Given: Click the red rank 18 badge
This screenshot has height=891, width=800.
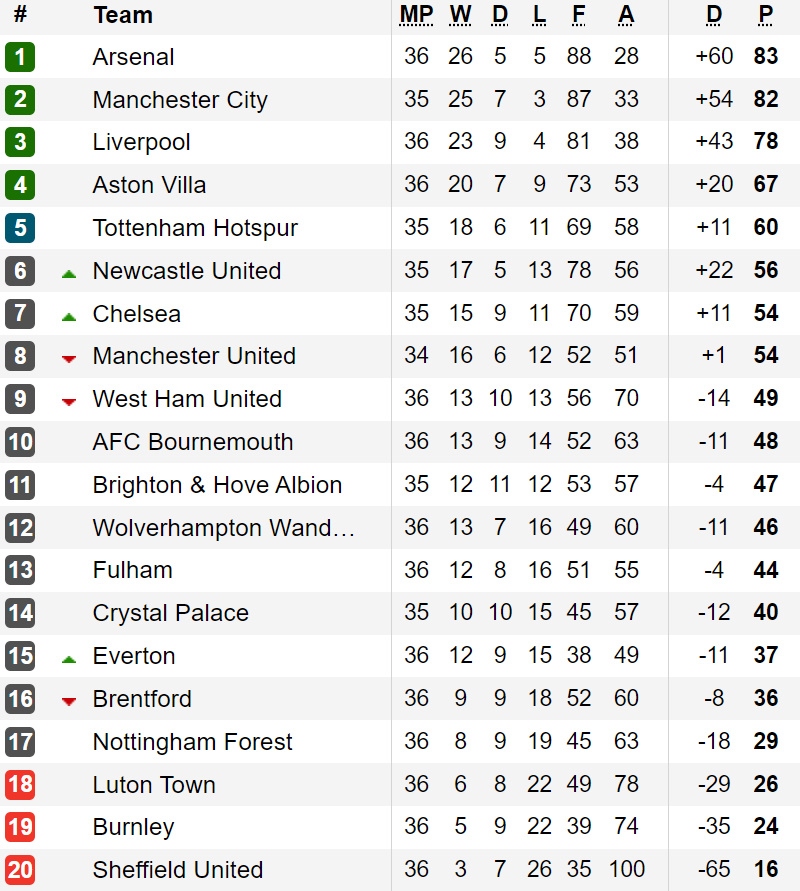Looking at the screenshot, I should [20, 784].
